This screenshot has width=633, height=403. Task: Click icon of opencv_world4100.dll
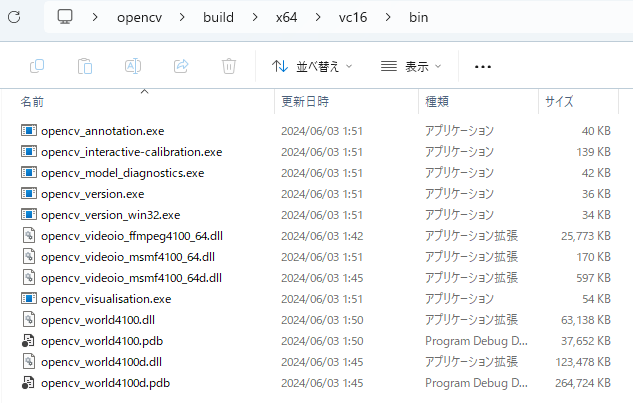29,319
